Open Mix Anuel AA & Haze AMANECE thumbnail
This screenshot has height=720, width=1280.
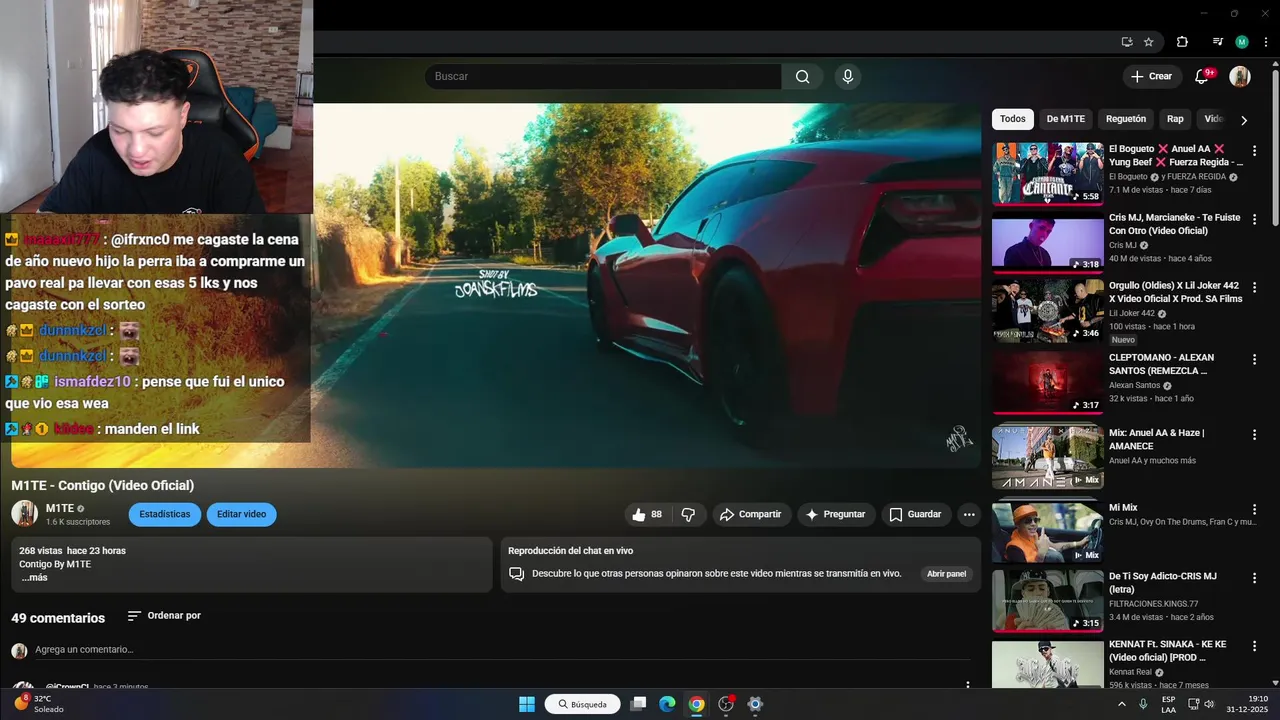coord(1048,457)
